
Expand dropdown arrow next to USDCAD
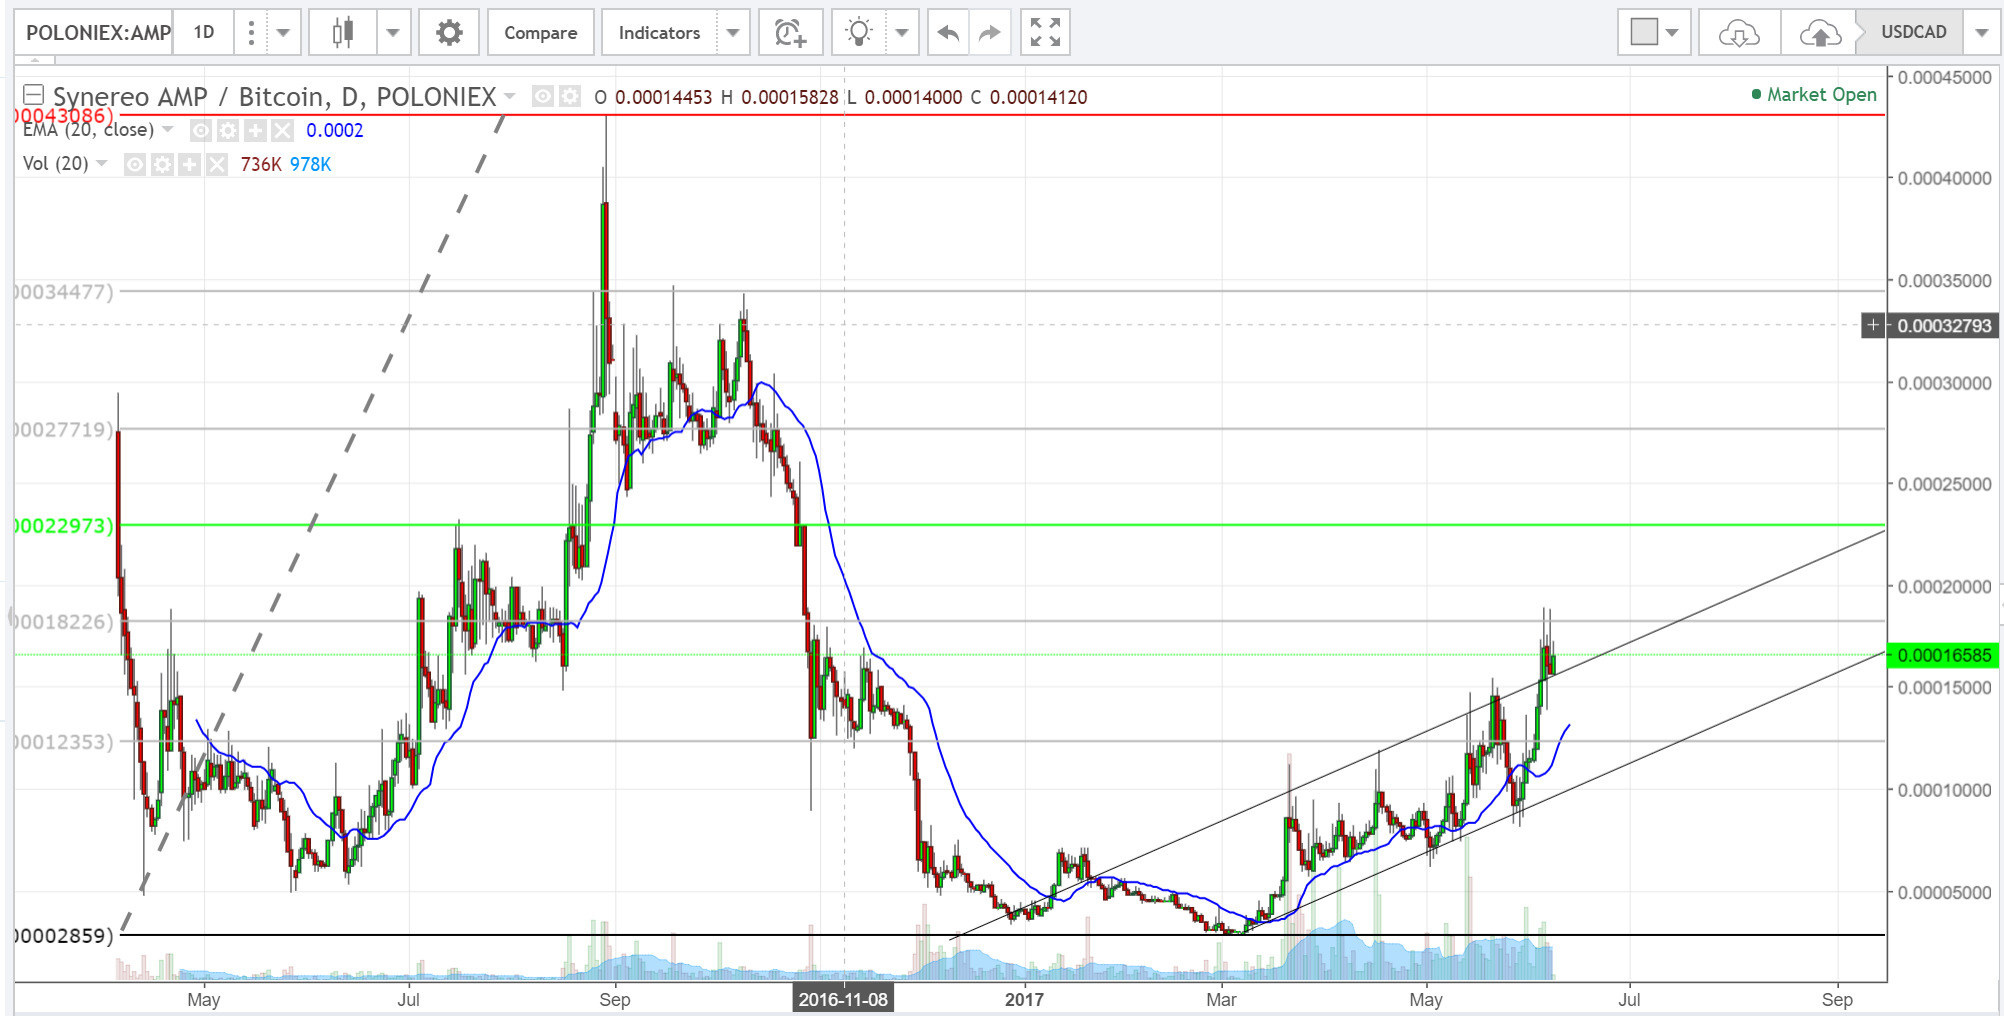tap(1982, 33)
